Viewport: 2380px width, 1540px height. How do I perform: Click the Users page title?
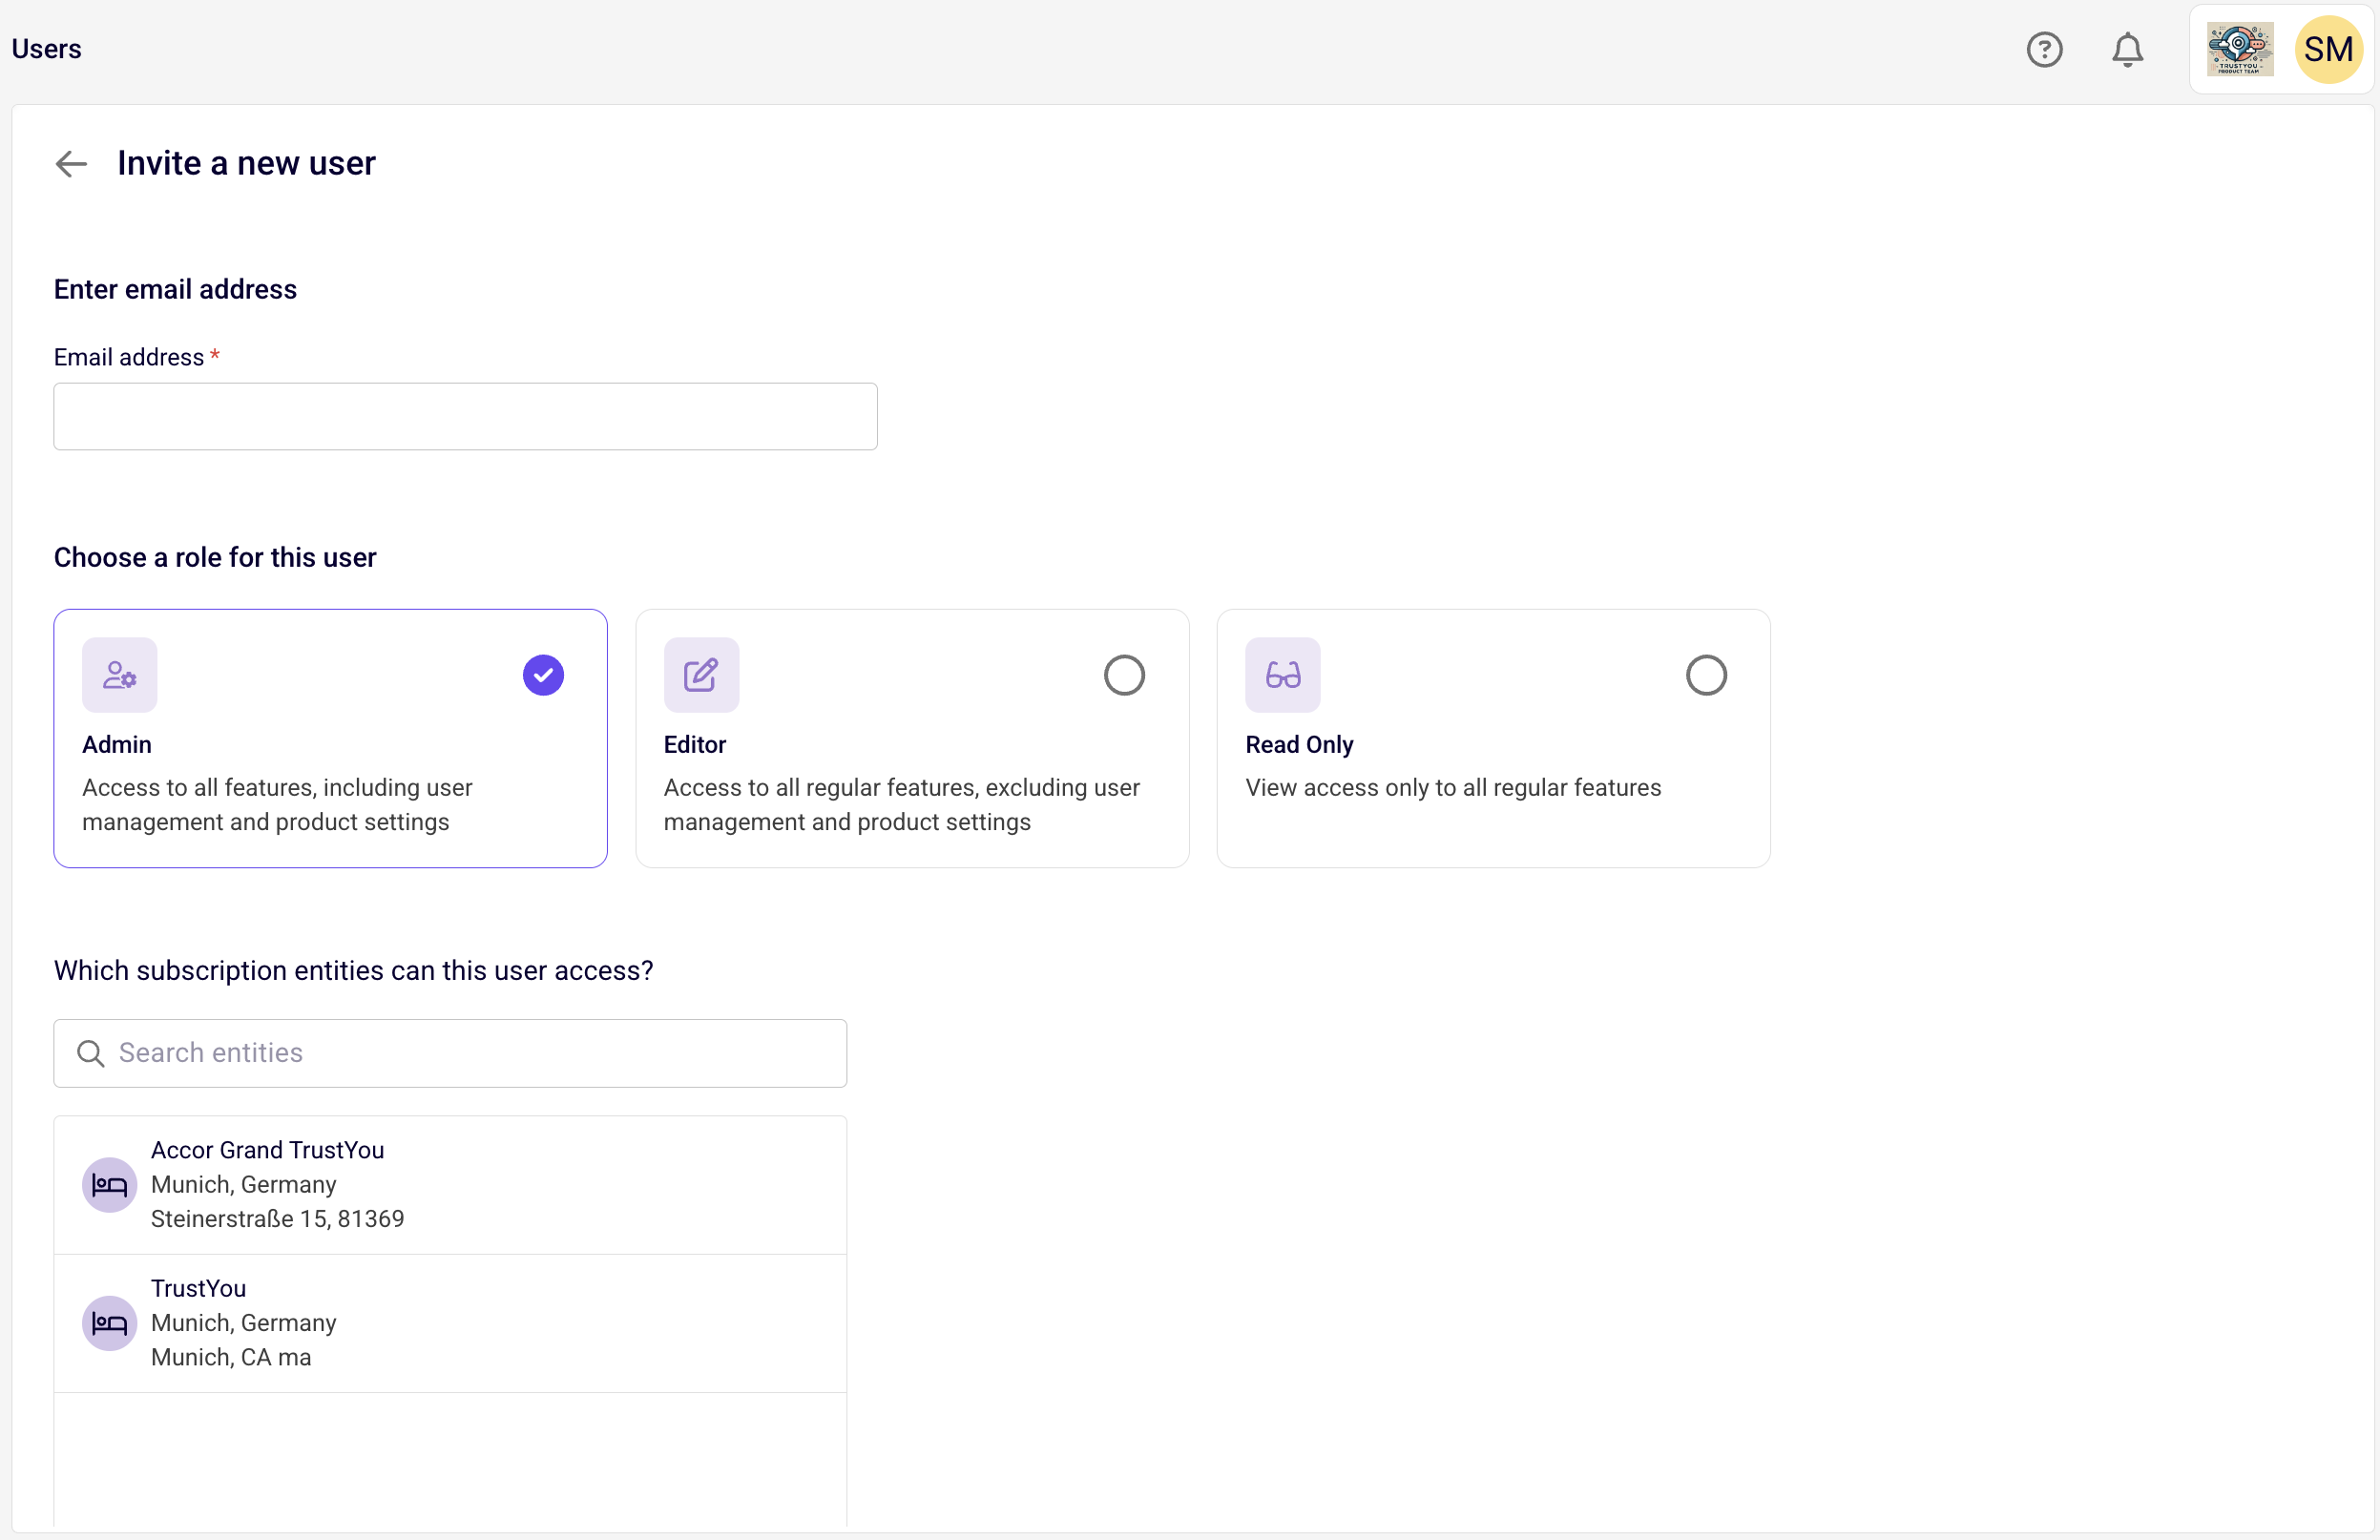46,49
